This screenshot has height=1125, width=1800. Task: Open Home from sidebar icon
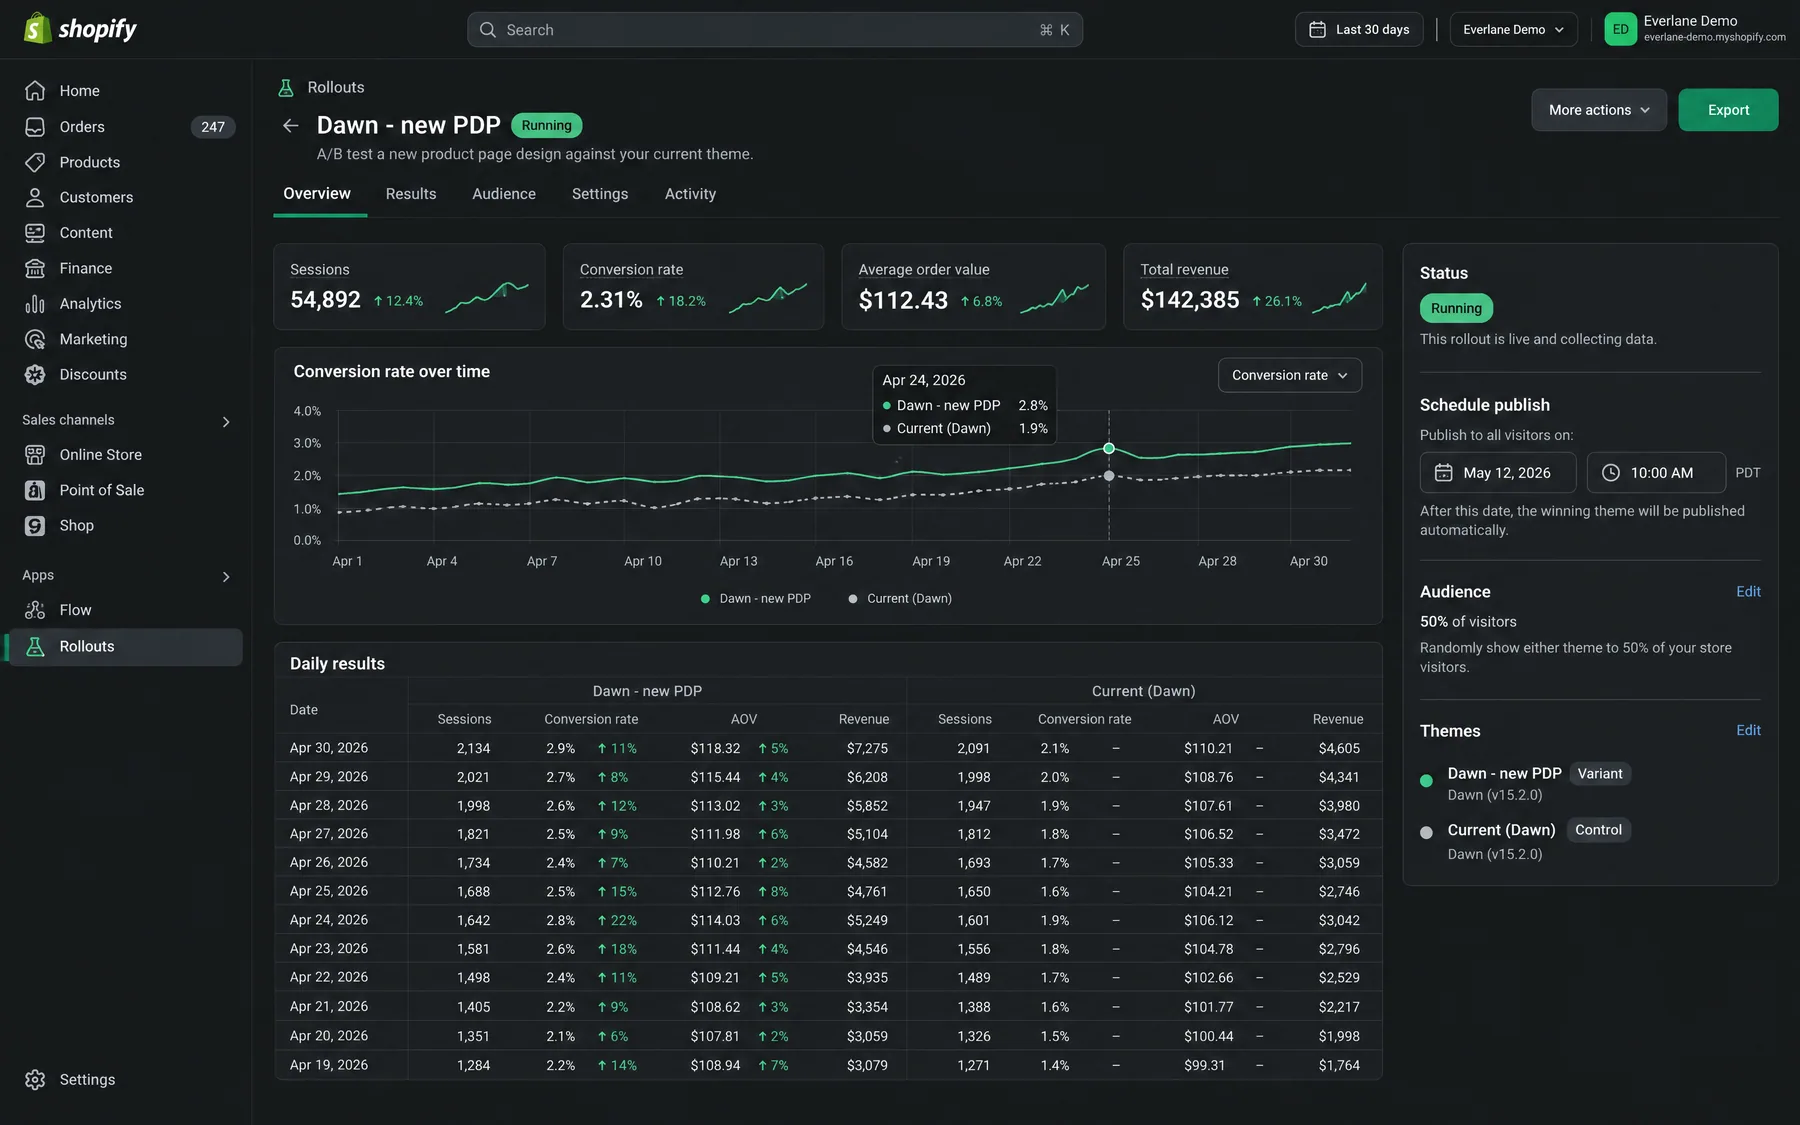click(35, 91)
